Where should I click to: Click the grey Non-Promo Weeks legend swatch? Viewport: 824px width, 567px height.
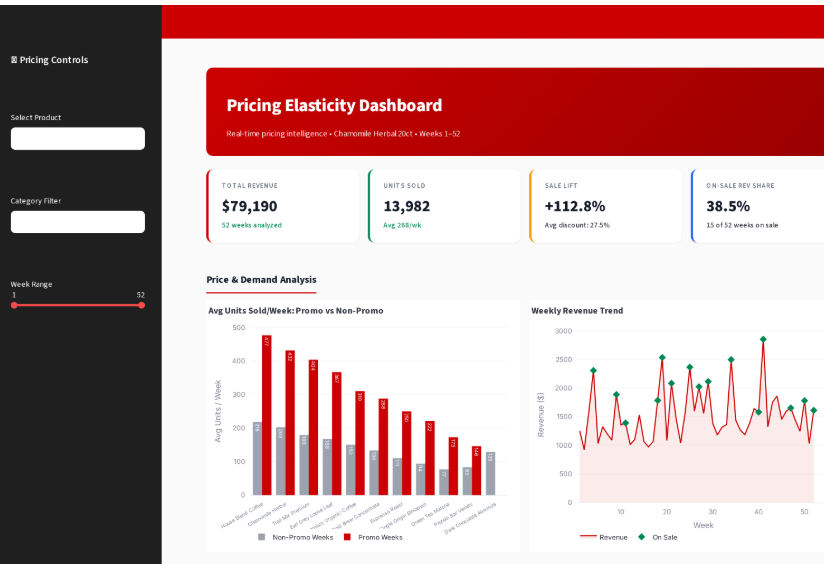[262, 537]
